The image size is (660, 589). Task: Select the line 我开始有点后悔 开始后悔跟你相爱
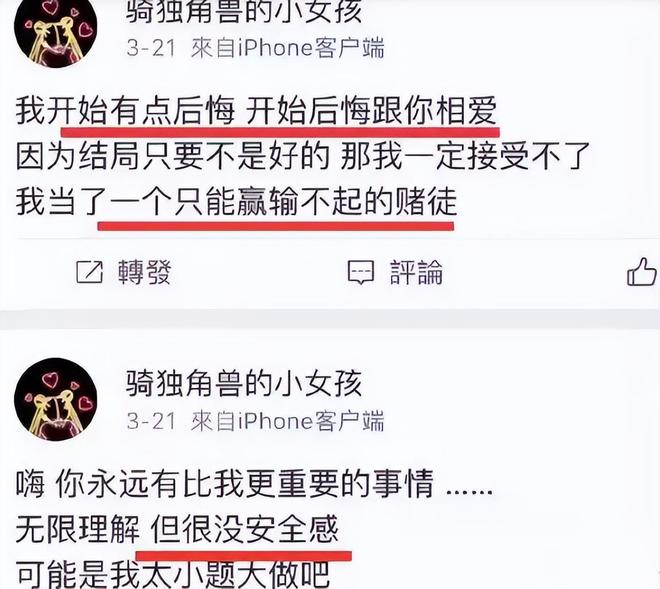(x=257, y=112)
